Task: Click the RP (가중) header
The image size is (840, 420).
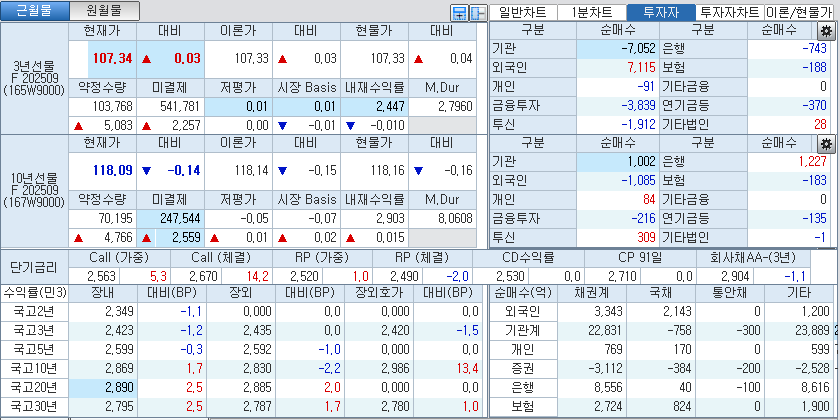Action: coord(322,258)
